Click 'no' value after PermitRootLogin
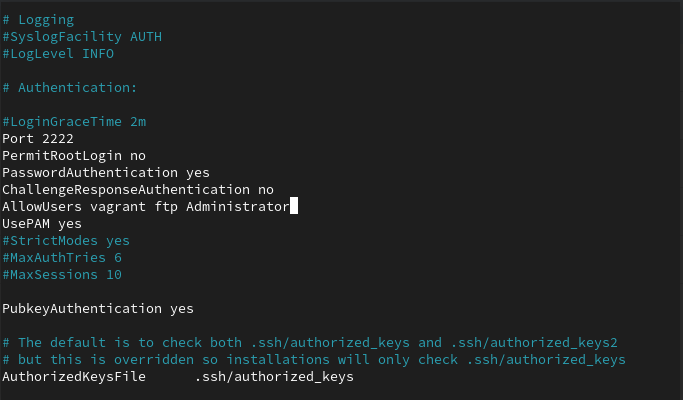This screenshot has width=683, height=400. [138, 156]
